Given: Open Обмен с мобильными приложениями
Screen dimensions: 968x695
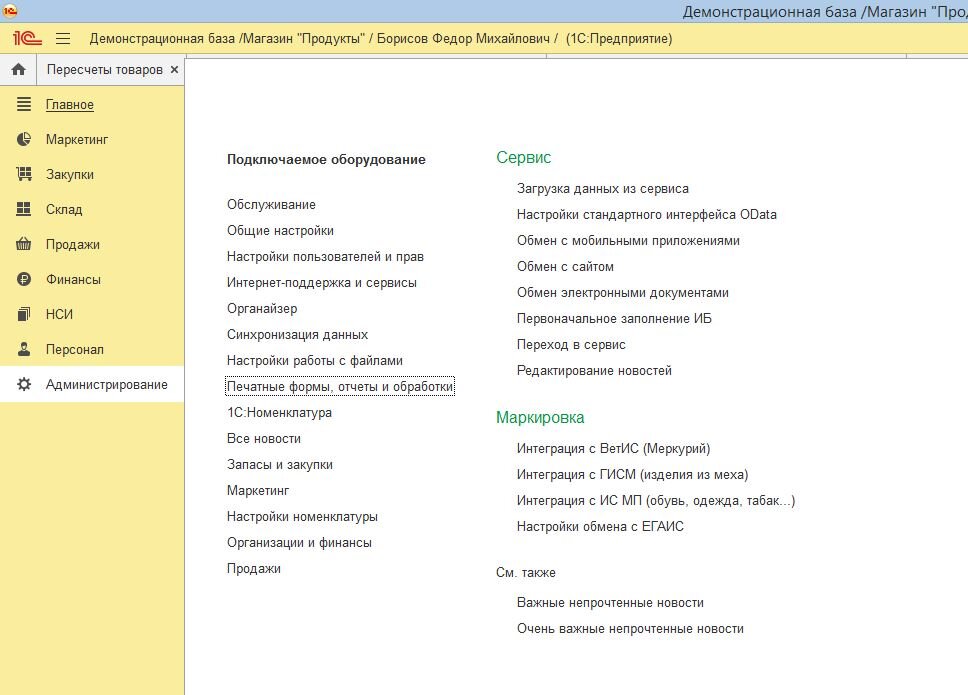Looking at the screenshot, I should click(628, 240).
